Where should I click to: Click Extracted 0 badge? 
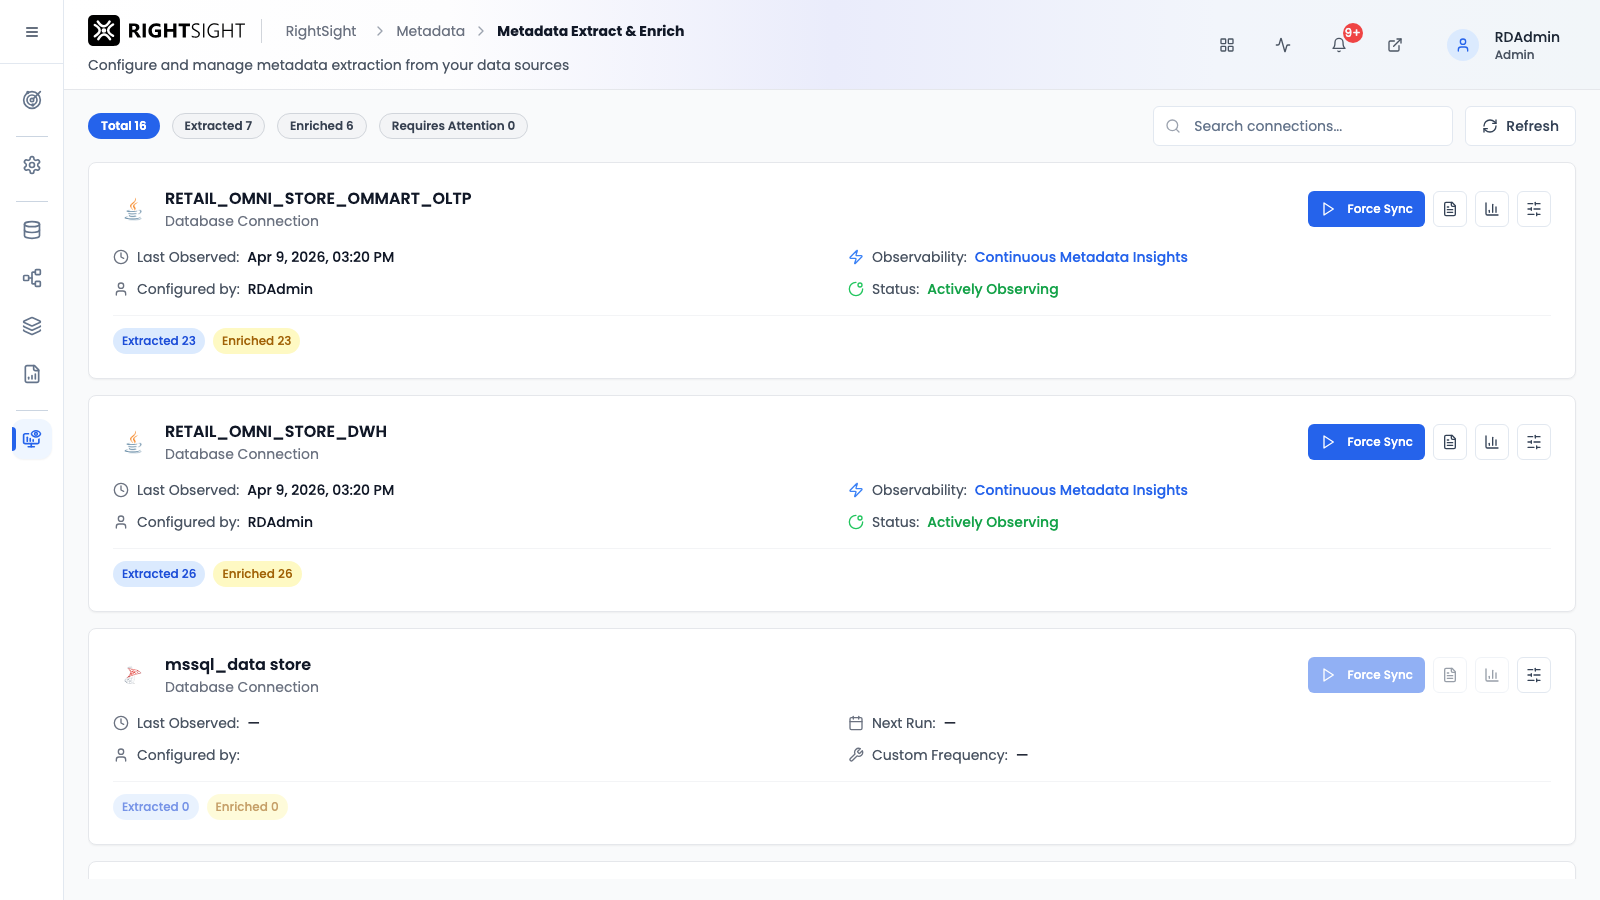tap(156, 807)
